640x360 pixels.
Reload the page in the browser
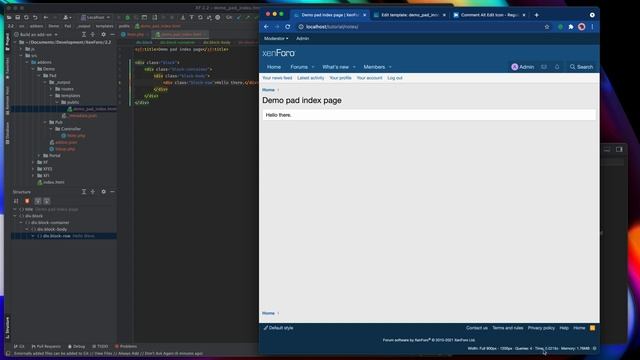pyautogui.click(x=288, y=27)
